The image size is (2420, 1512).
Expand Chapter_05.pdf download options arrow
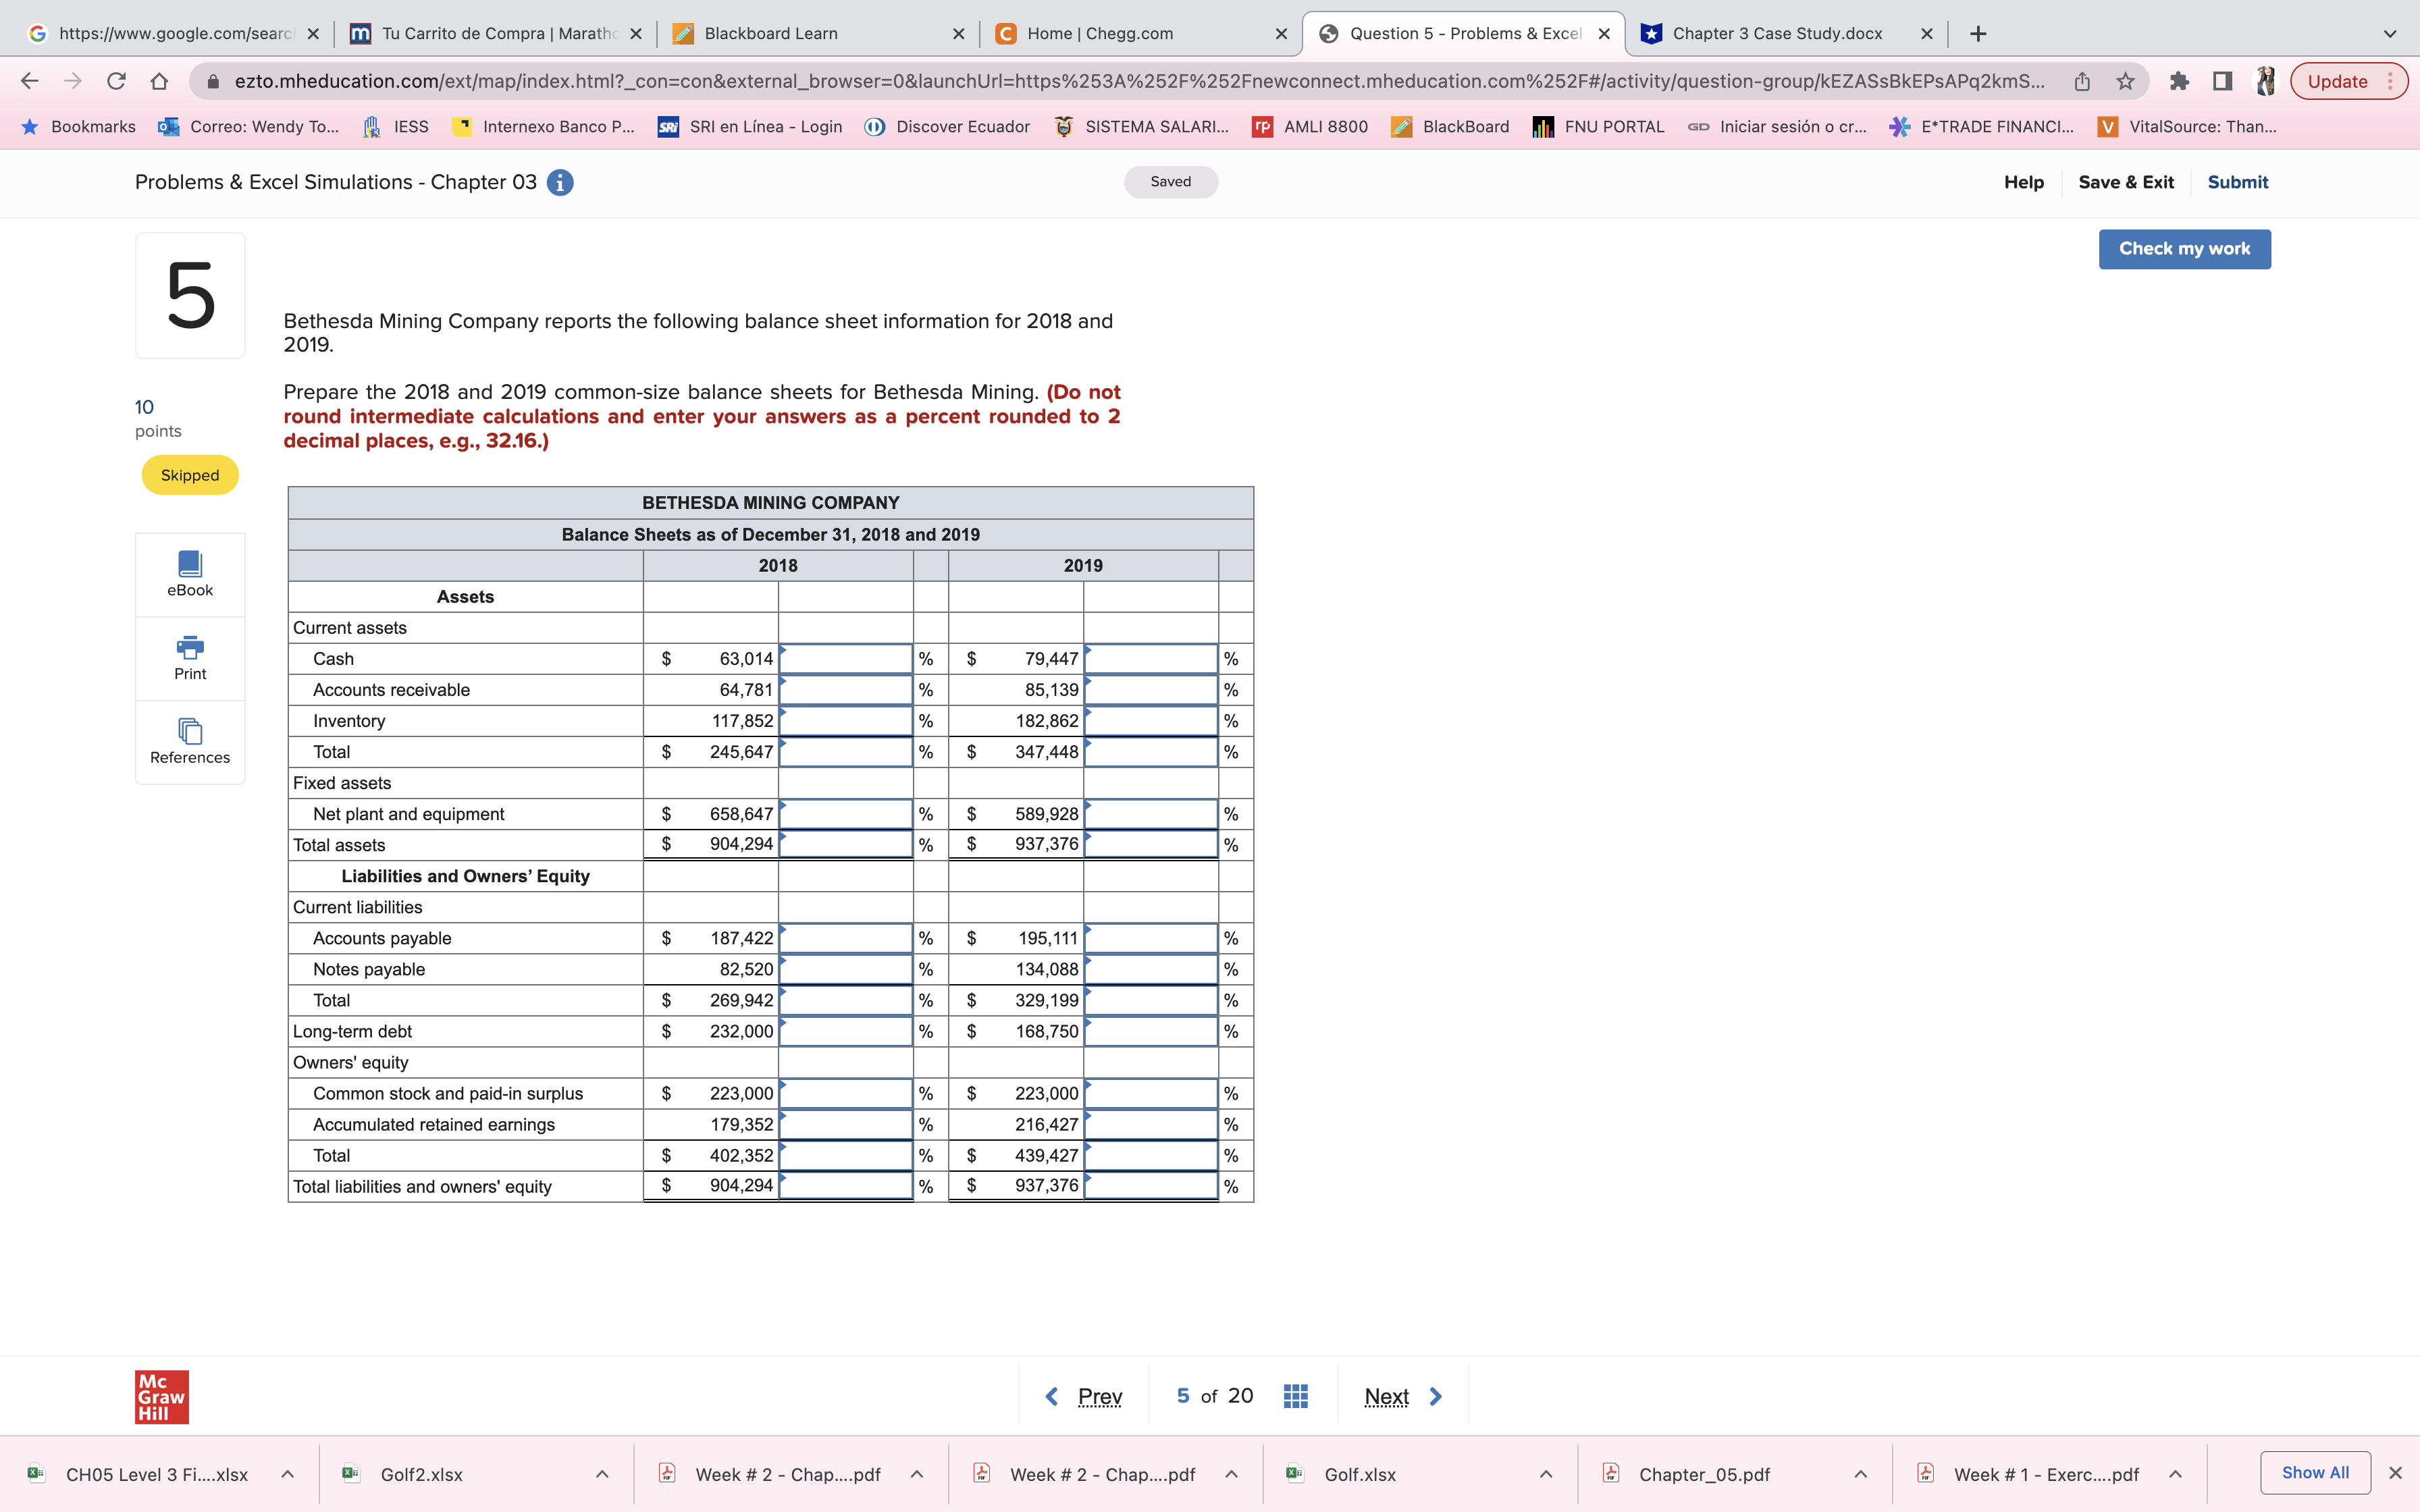[1860, 1474]
